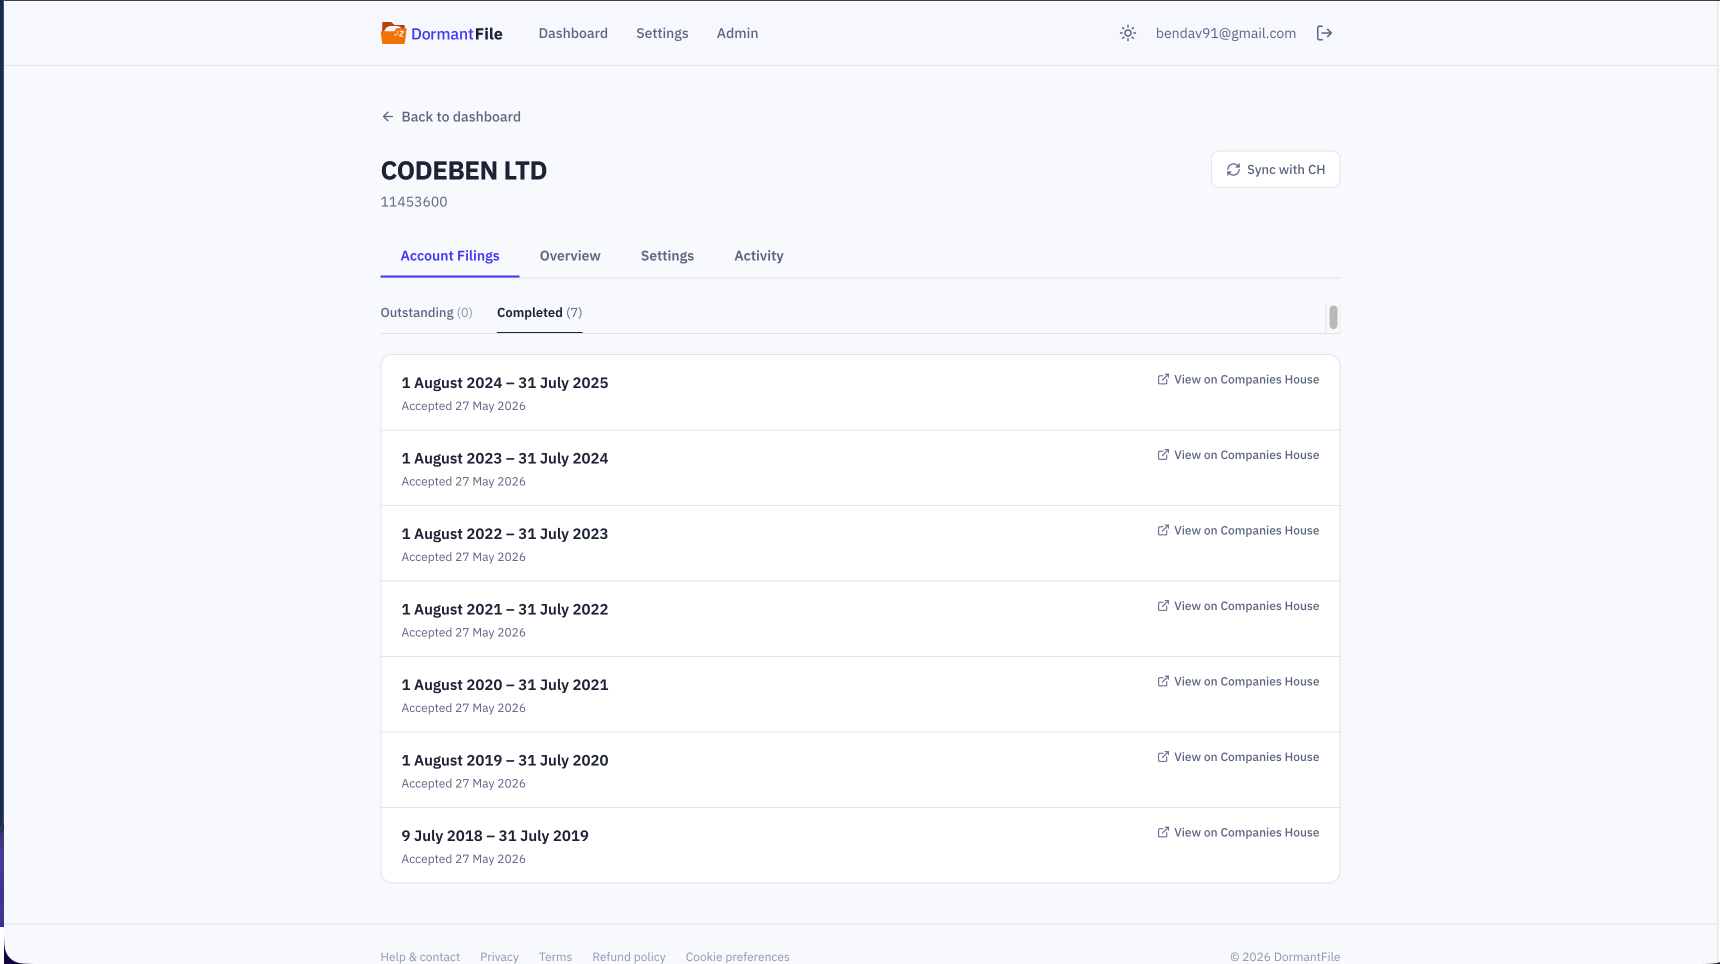Click the external link icon for the 2018–2019 filing
Image resolution: width=1720 pixels, height=964 pixels.
click(x=1163, y=832)
